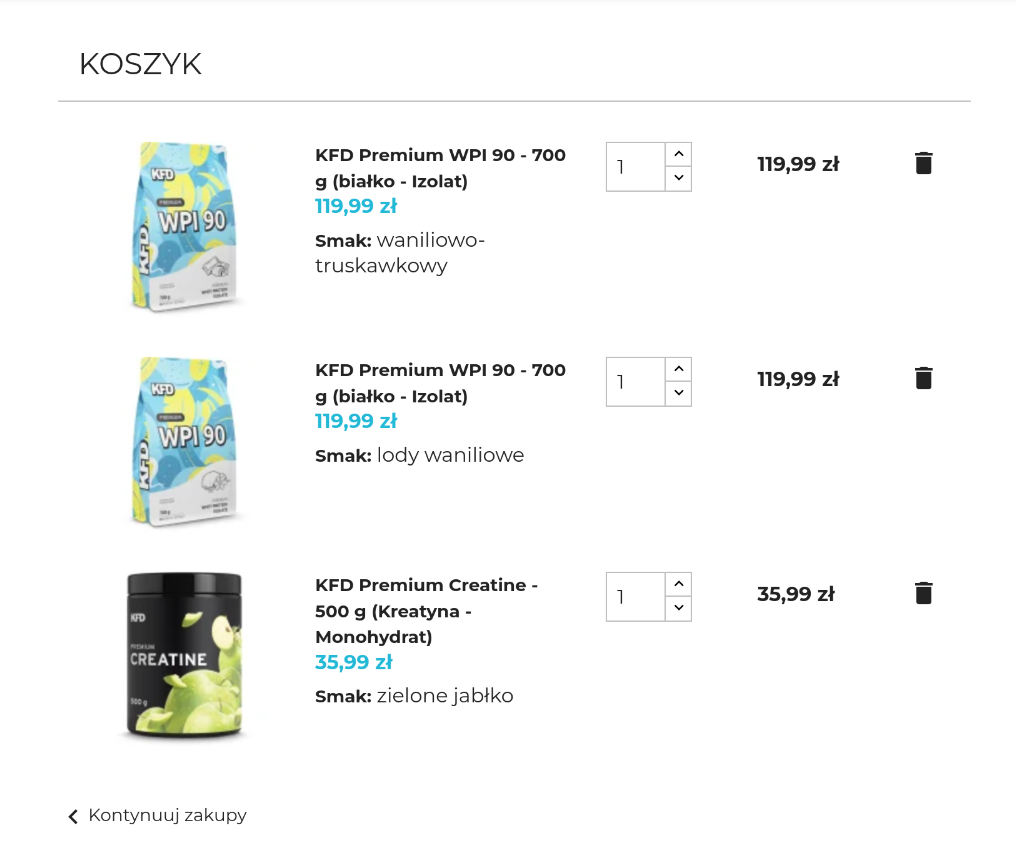Click quantity field for lody waniliowe WPI 90

[x=635, y=381]
